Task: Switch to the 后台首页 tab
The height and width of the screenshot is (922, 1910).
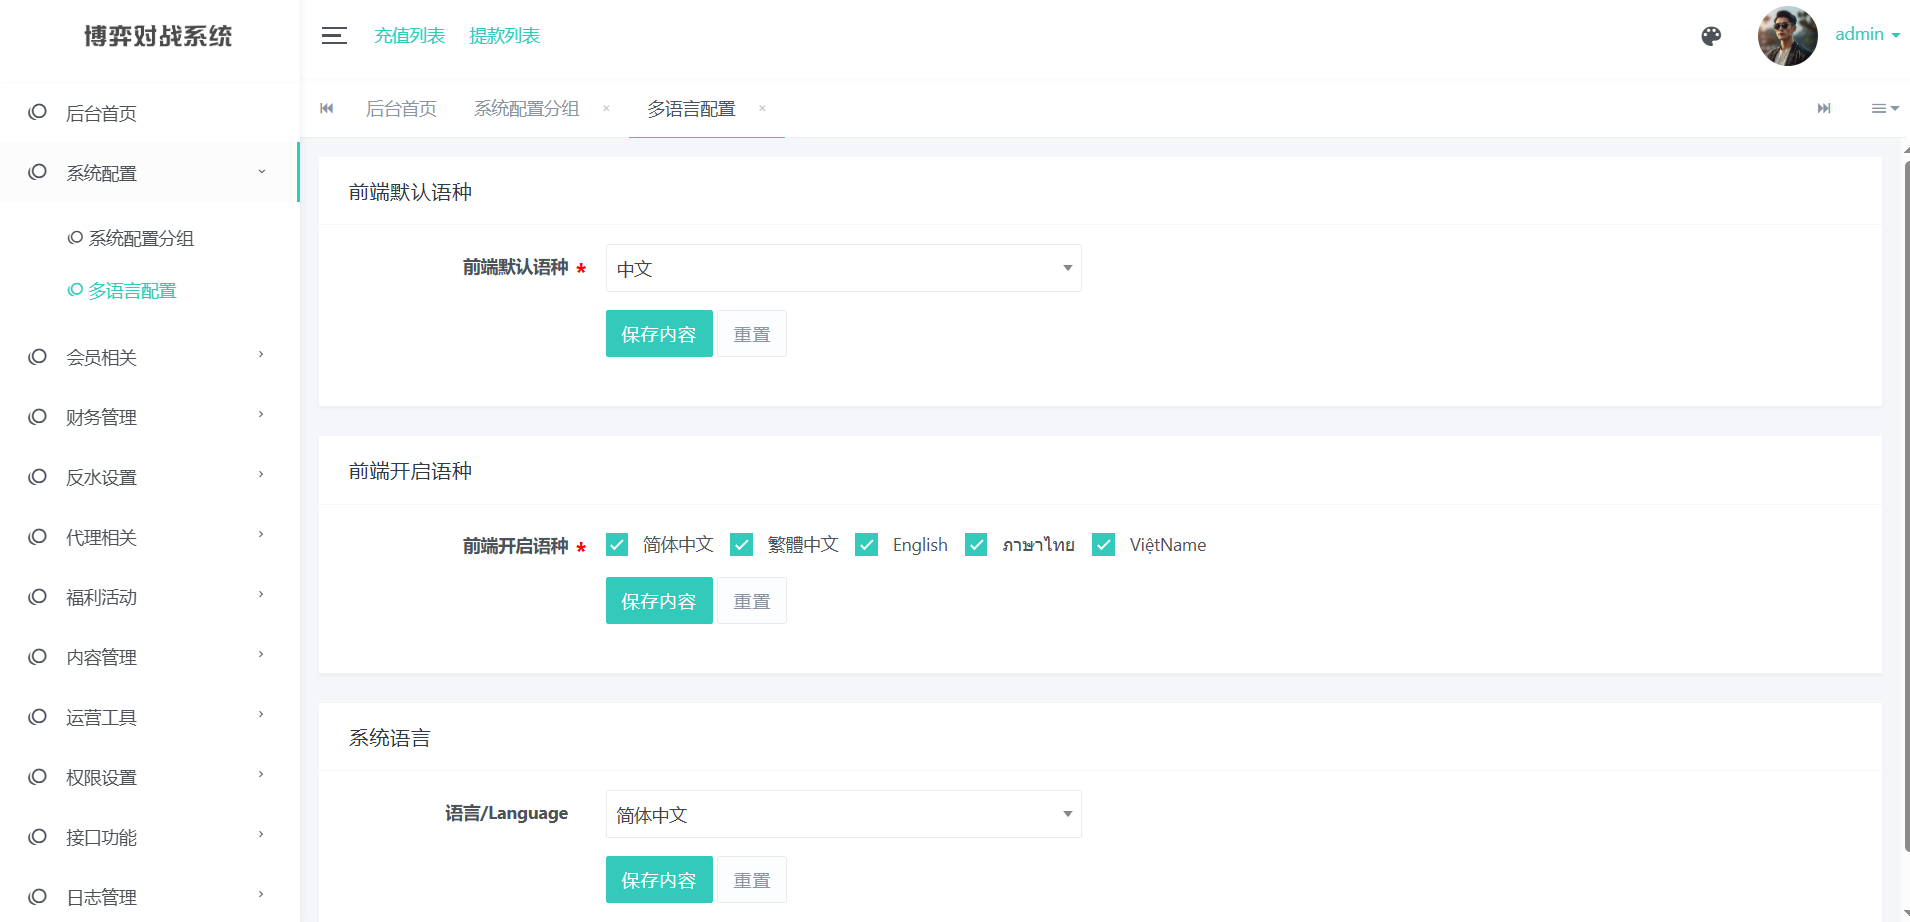Action: 401,108
